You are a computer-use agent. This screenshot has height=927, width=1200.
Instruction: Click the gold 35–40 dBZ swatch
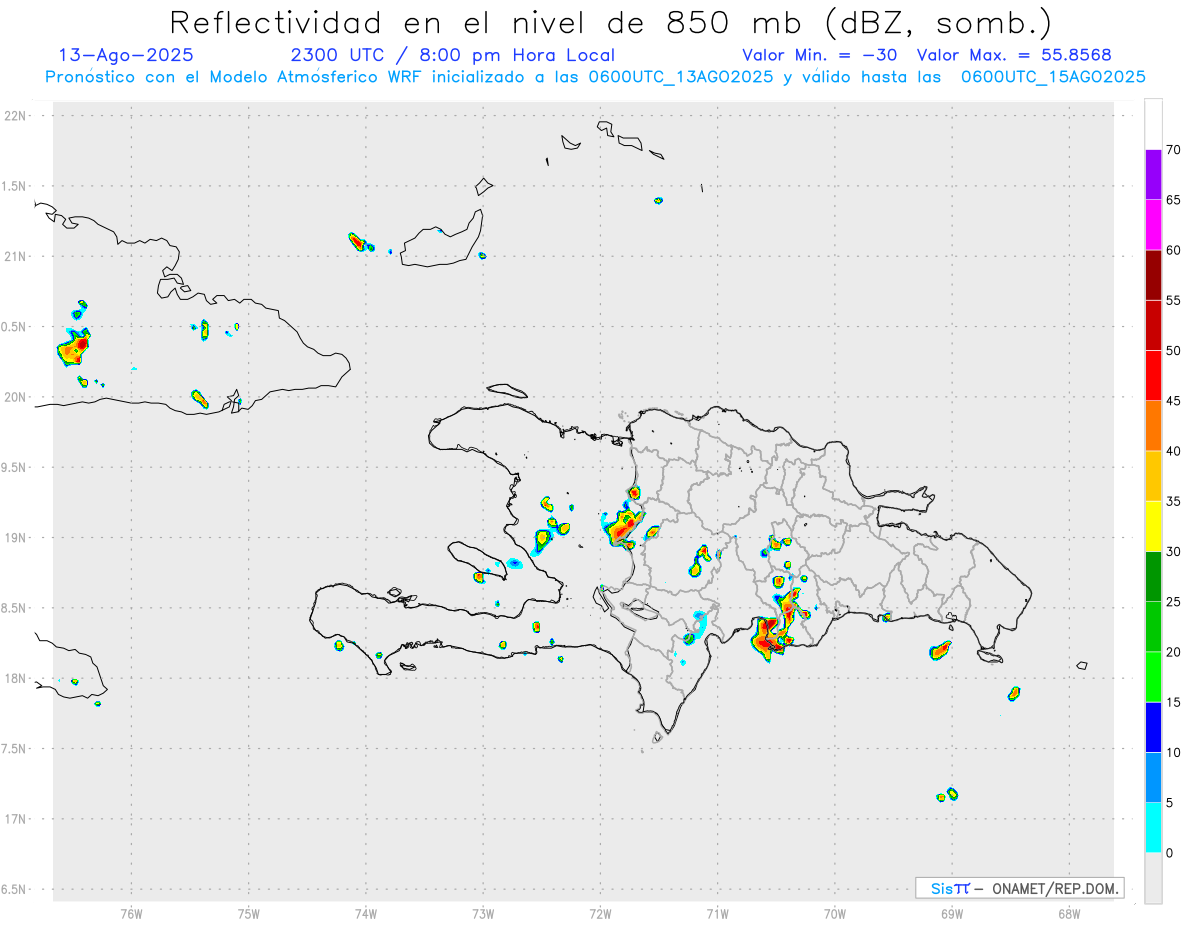(1153, 476)
